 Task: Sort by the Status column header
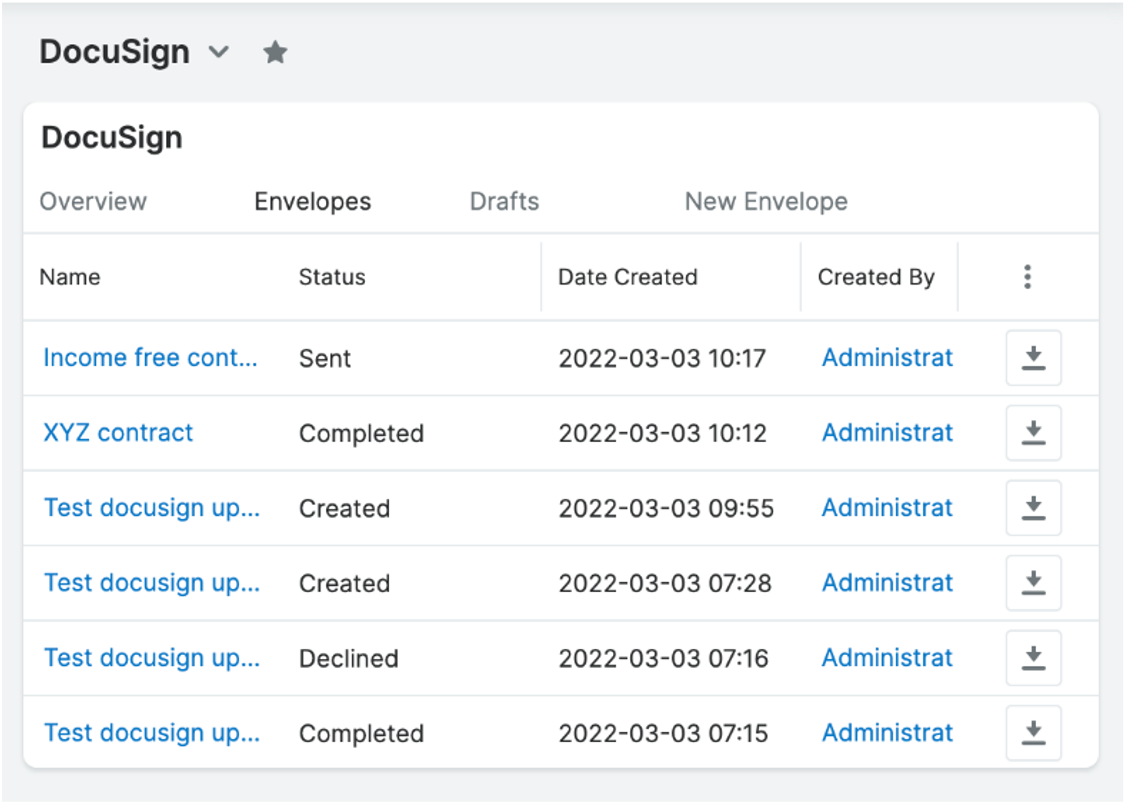click(332, 277)
